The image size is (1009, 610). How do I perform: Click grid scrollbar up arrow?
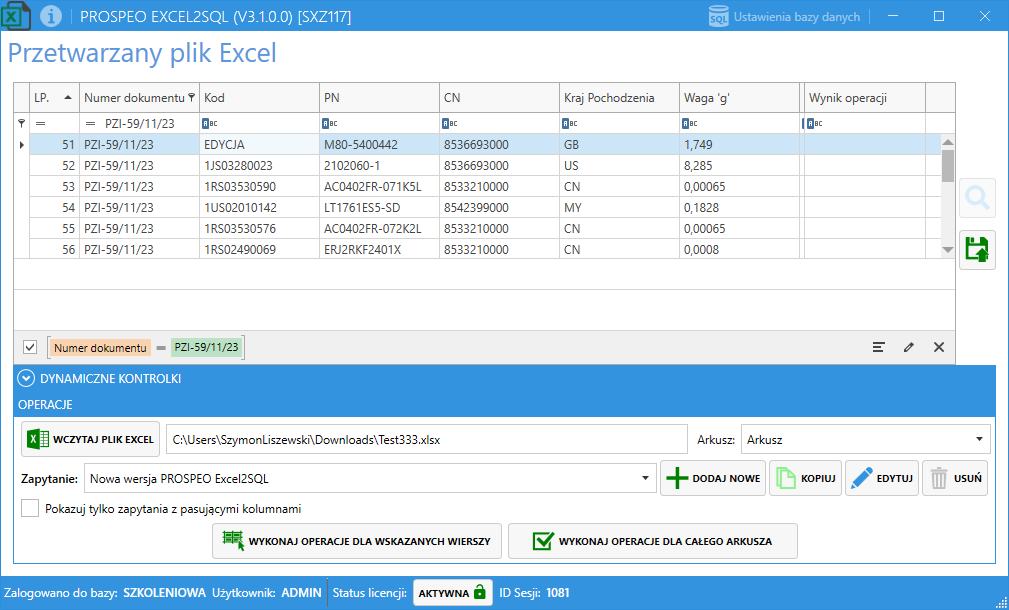[948, 142]
